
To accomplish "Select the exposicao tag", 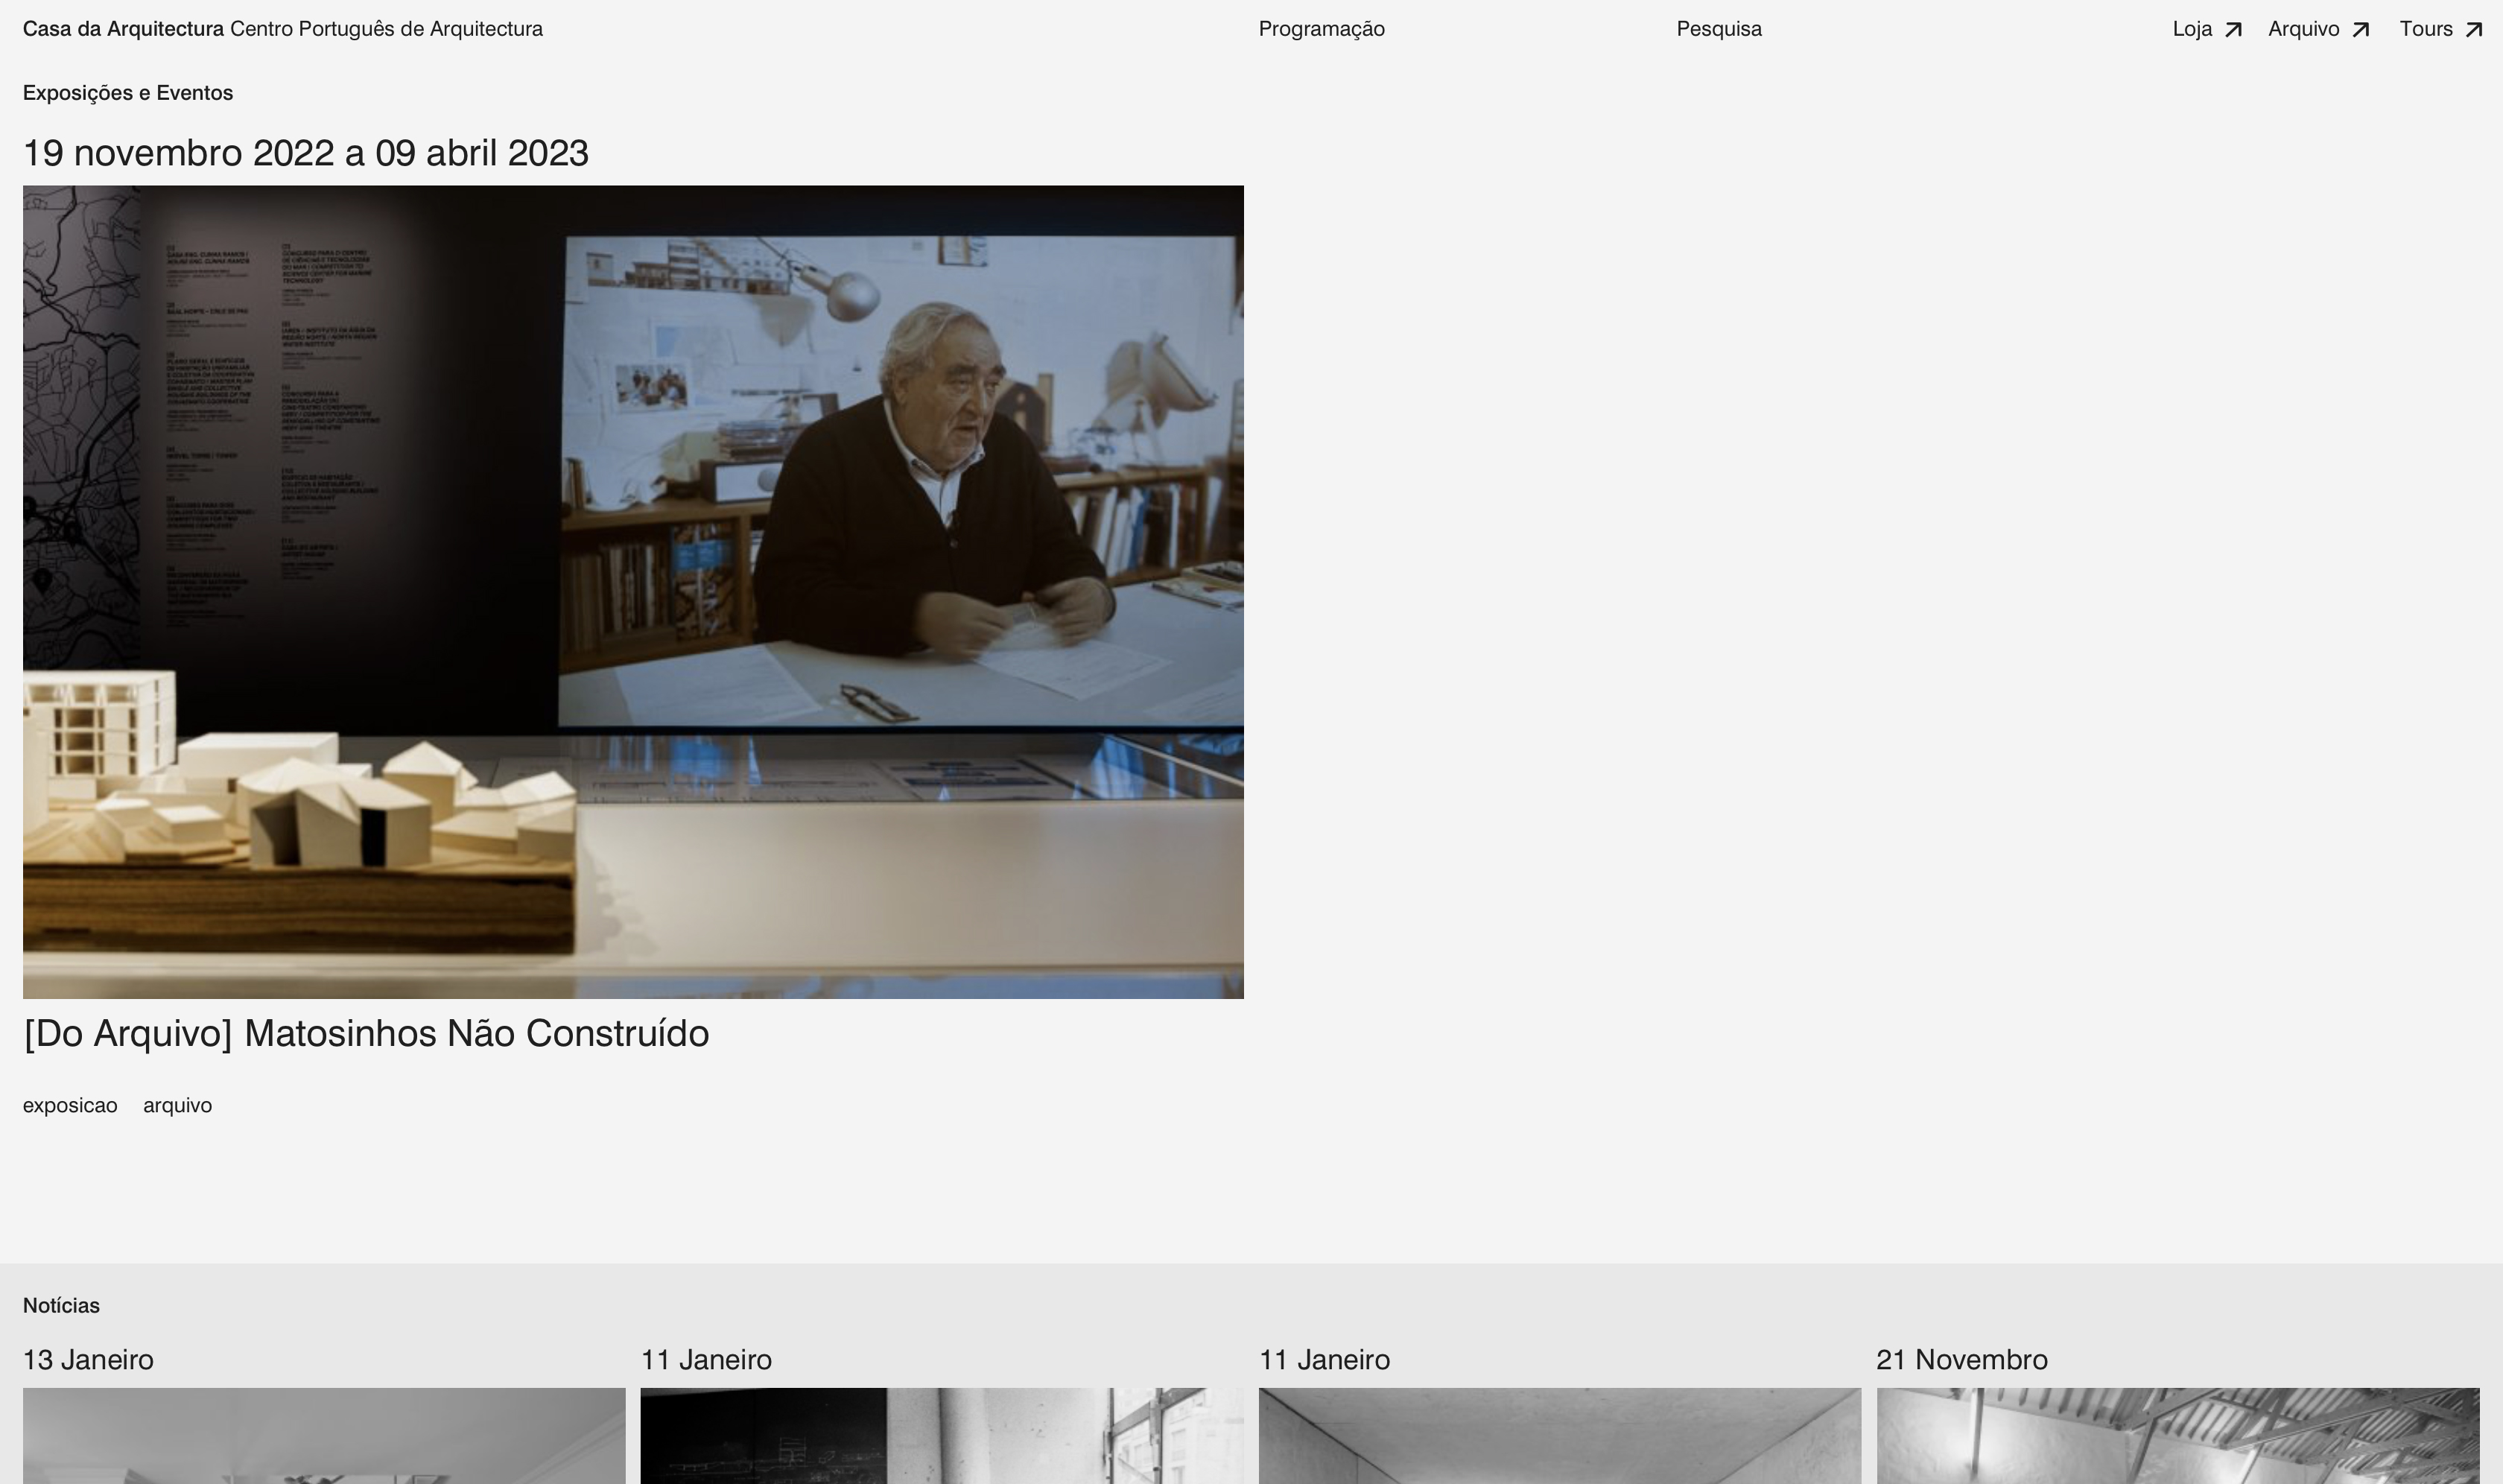I will [70, 1105].
